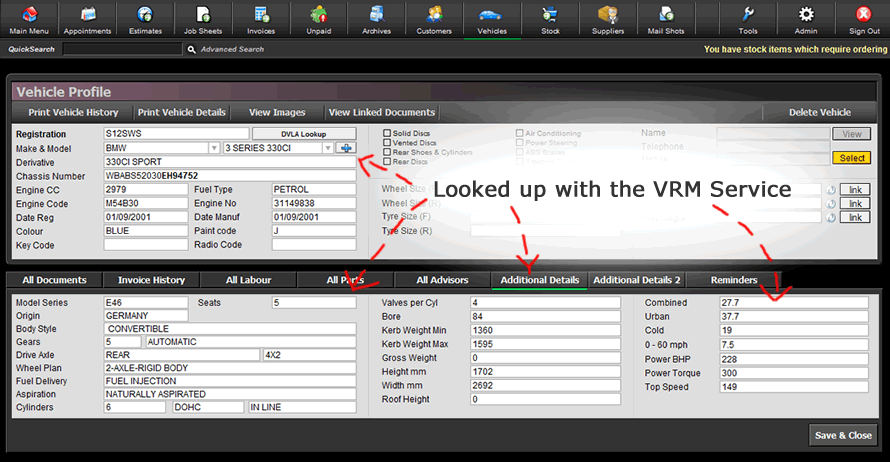
Task: Click the Body Style field CONVERTIBLE
Action: tap(230, 329)
